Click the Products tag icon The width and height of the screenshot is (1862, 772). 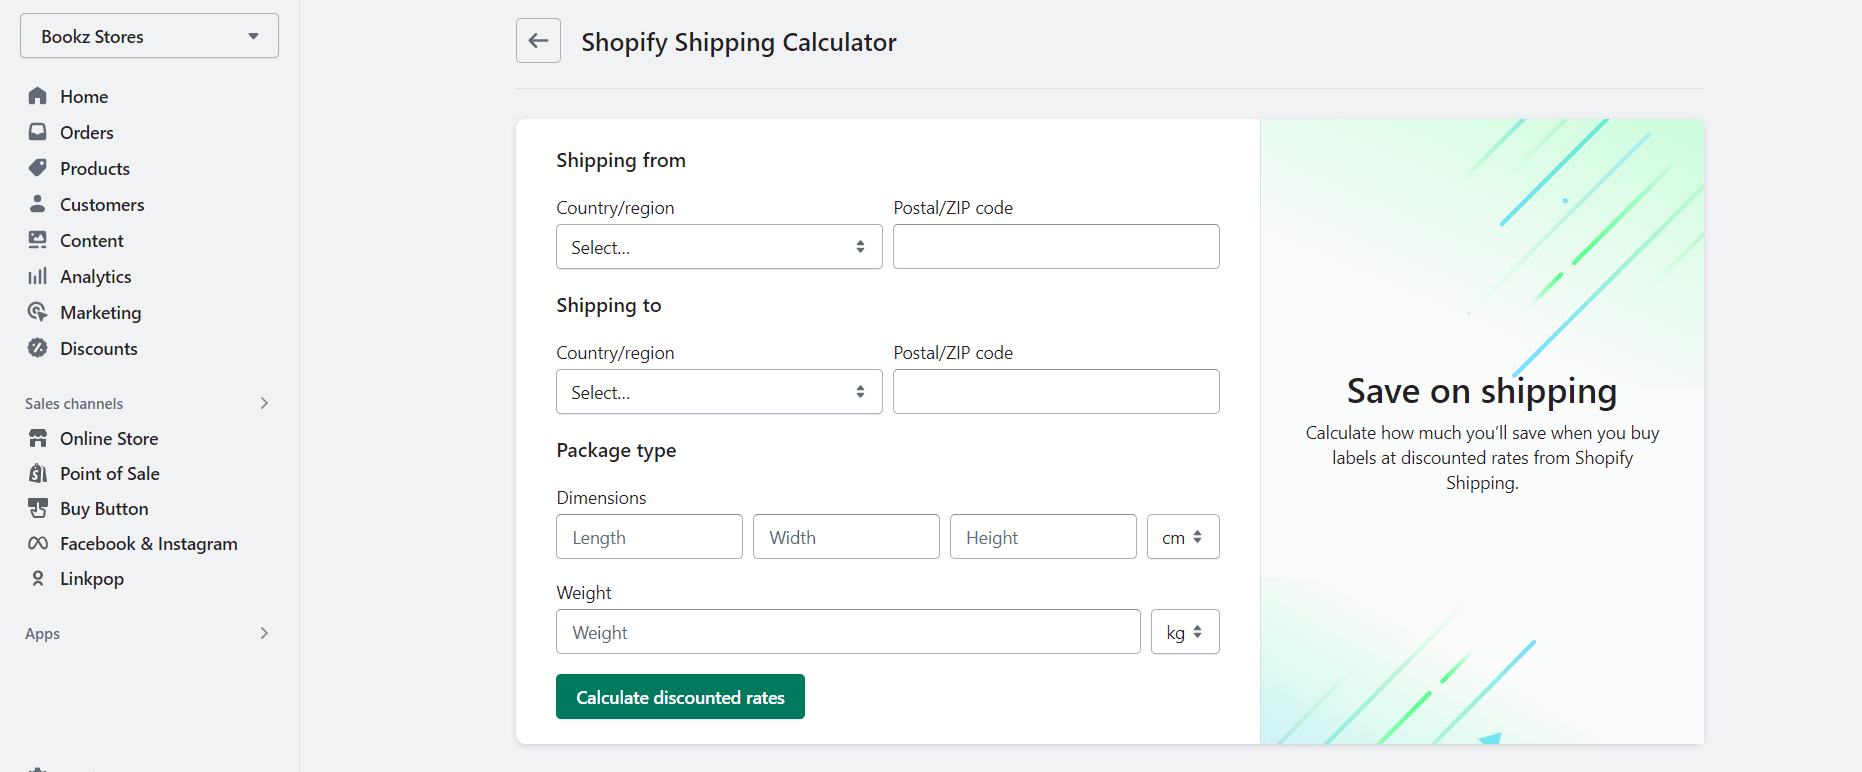[38, 168]
